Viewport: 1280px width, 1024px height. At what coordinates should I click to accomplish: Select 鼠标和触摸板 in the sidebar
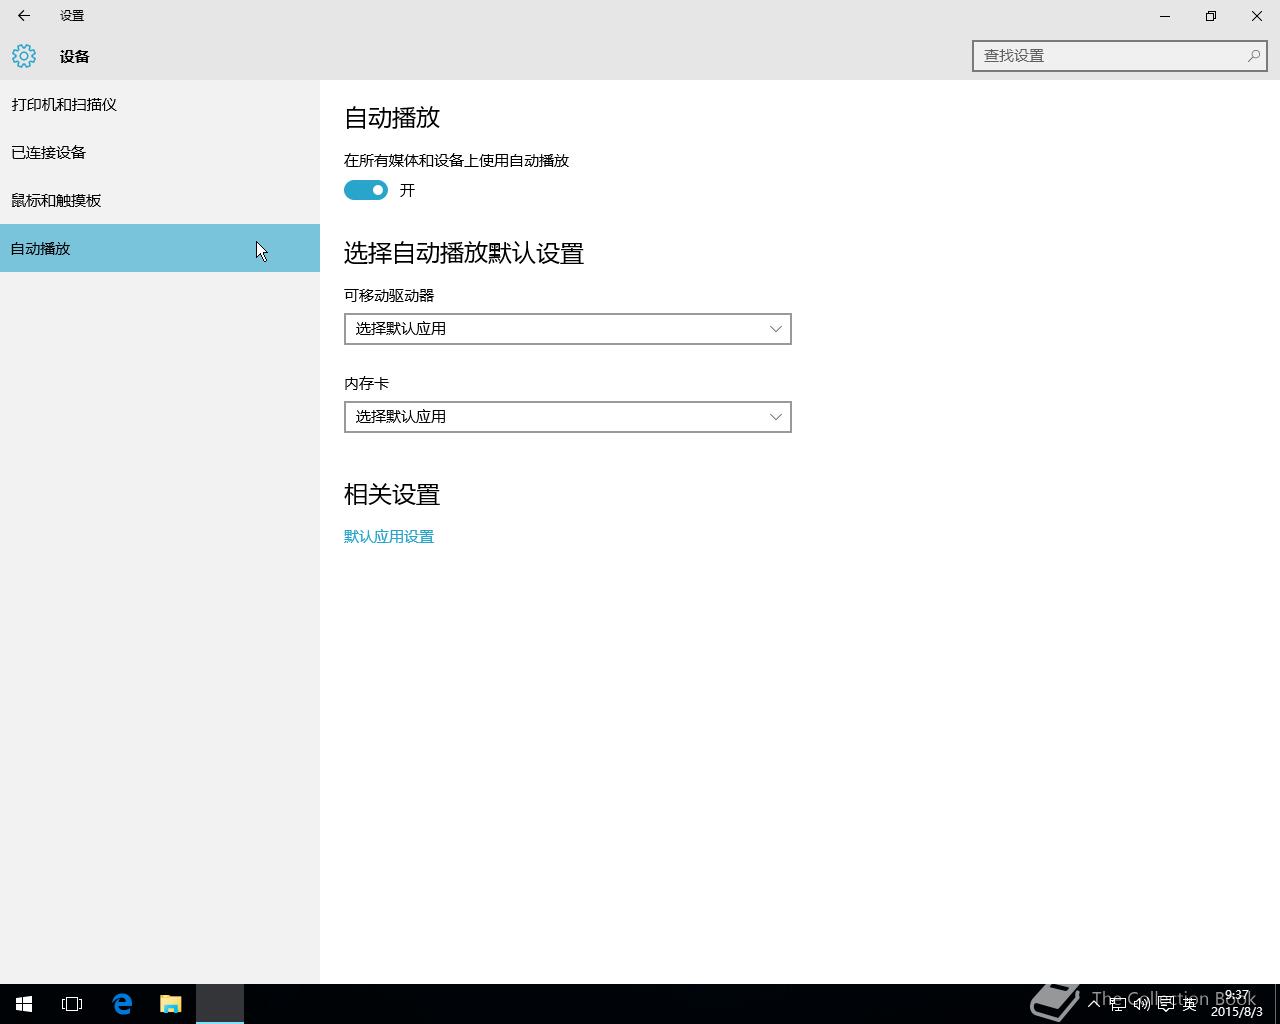click(160, 200)
